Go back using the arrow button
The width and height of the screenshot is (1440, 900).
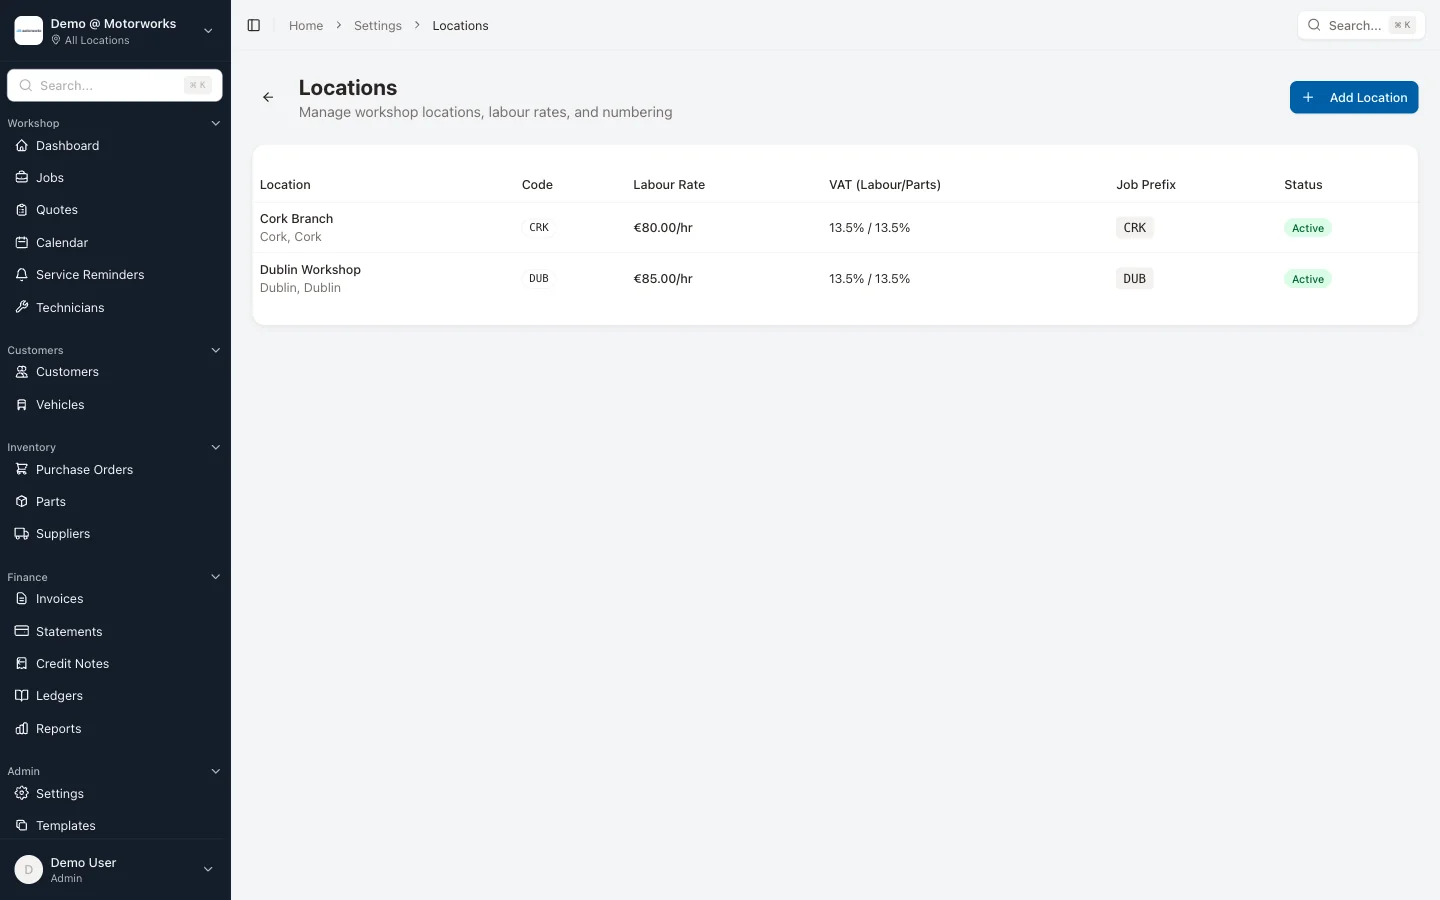(x=268, y=97)
